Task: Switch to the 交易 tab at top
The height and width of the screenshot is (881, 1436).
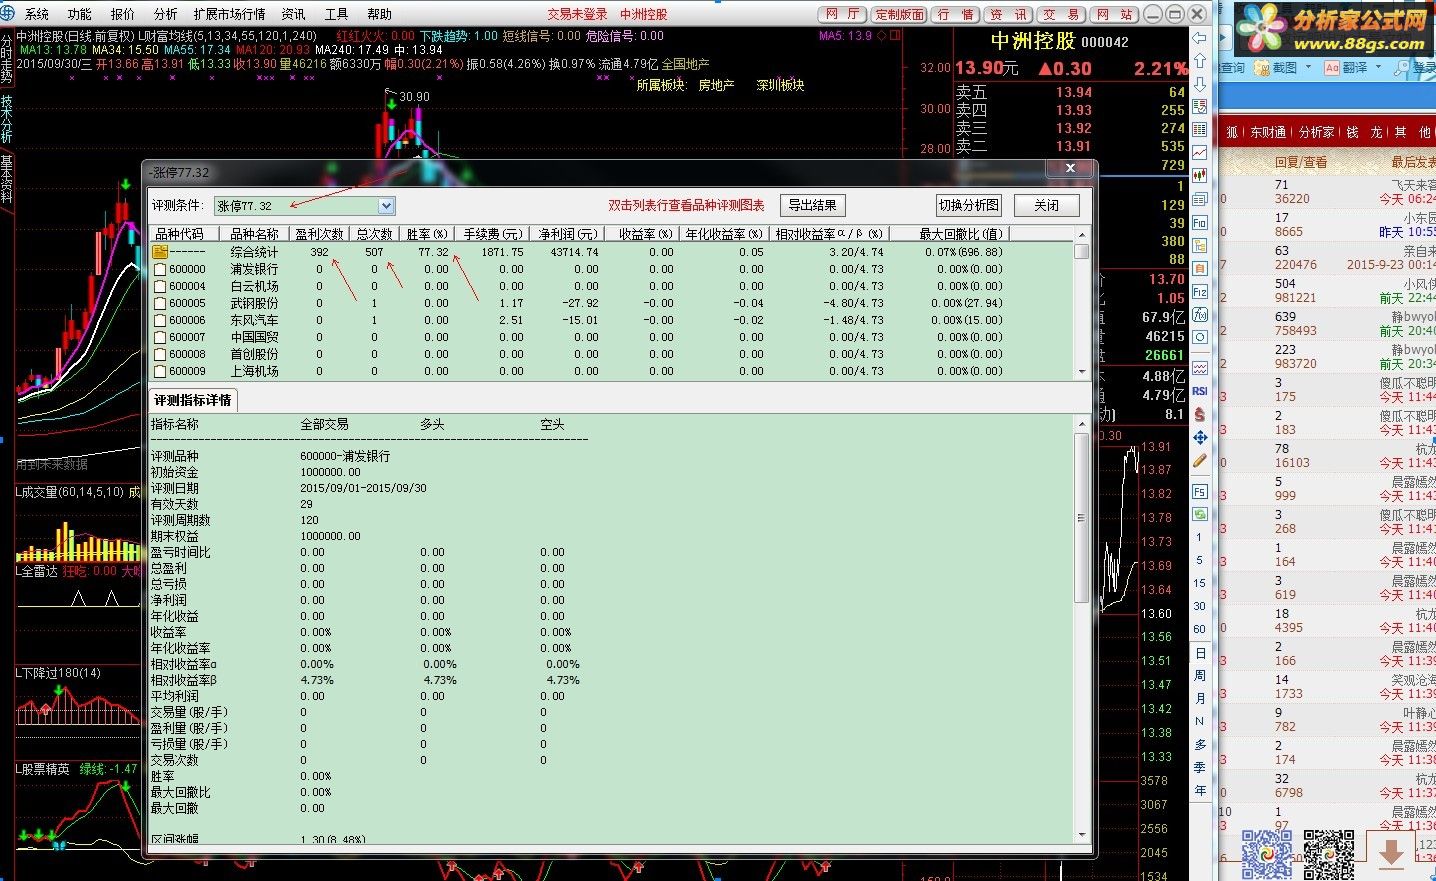Action: click(x=1061, y=14)
